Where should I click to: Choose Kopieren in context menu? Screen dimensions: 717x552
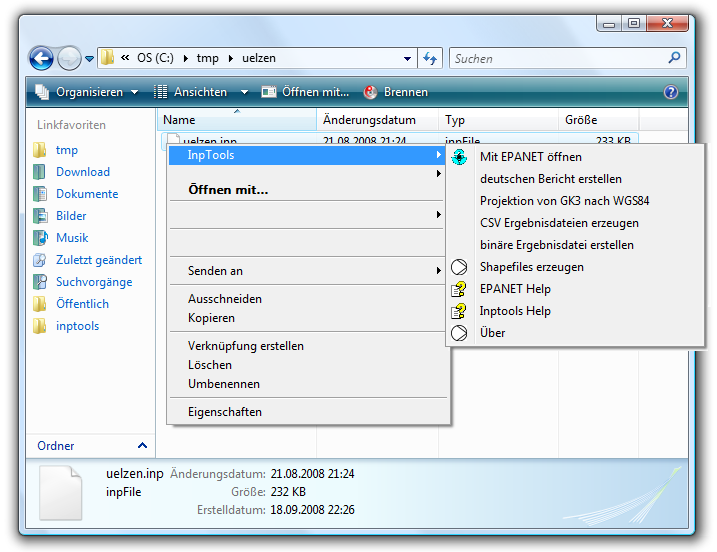(306, 318)
